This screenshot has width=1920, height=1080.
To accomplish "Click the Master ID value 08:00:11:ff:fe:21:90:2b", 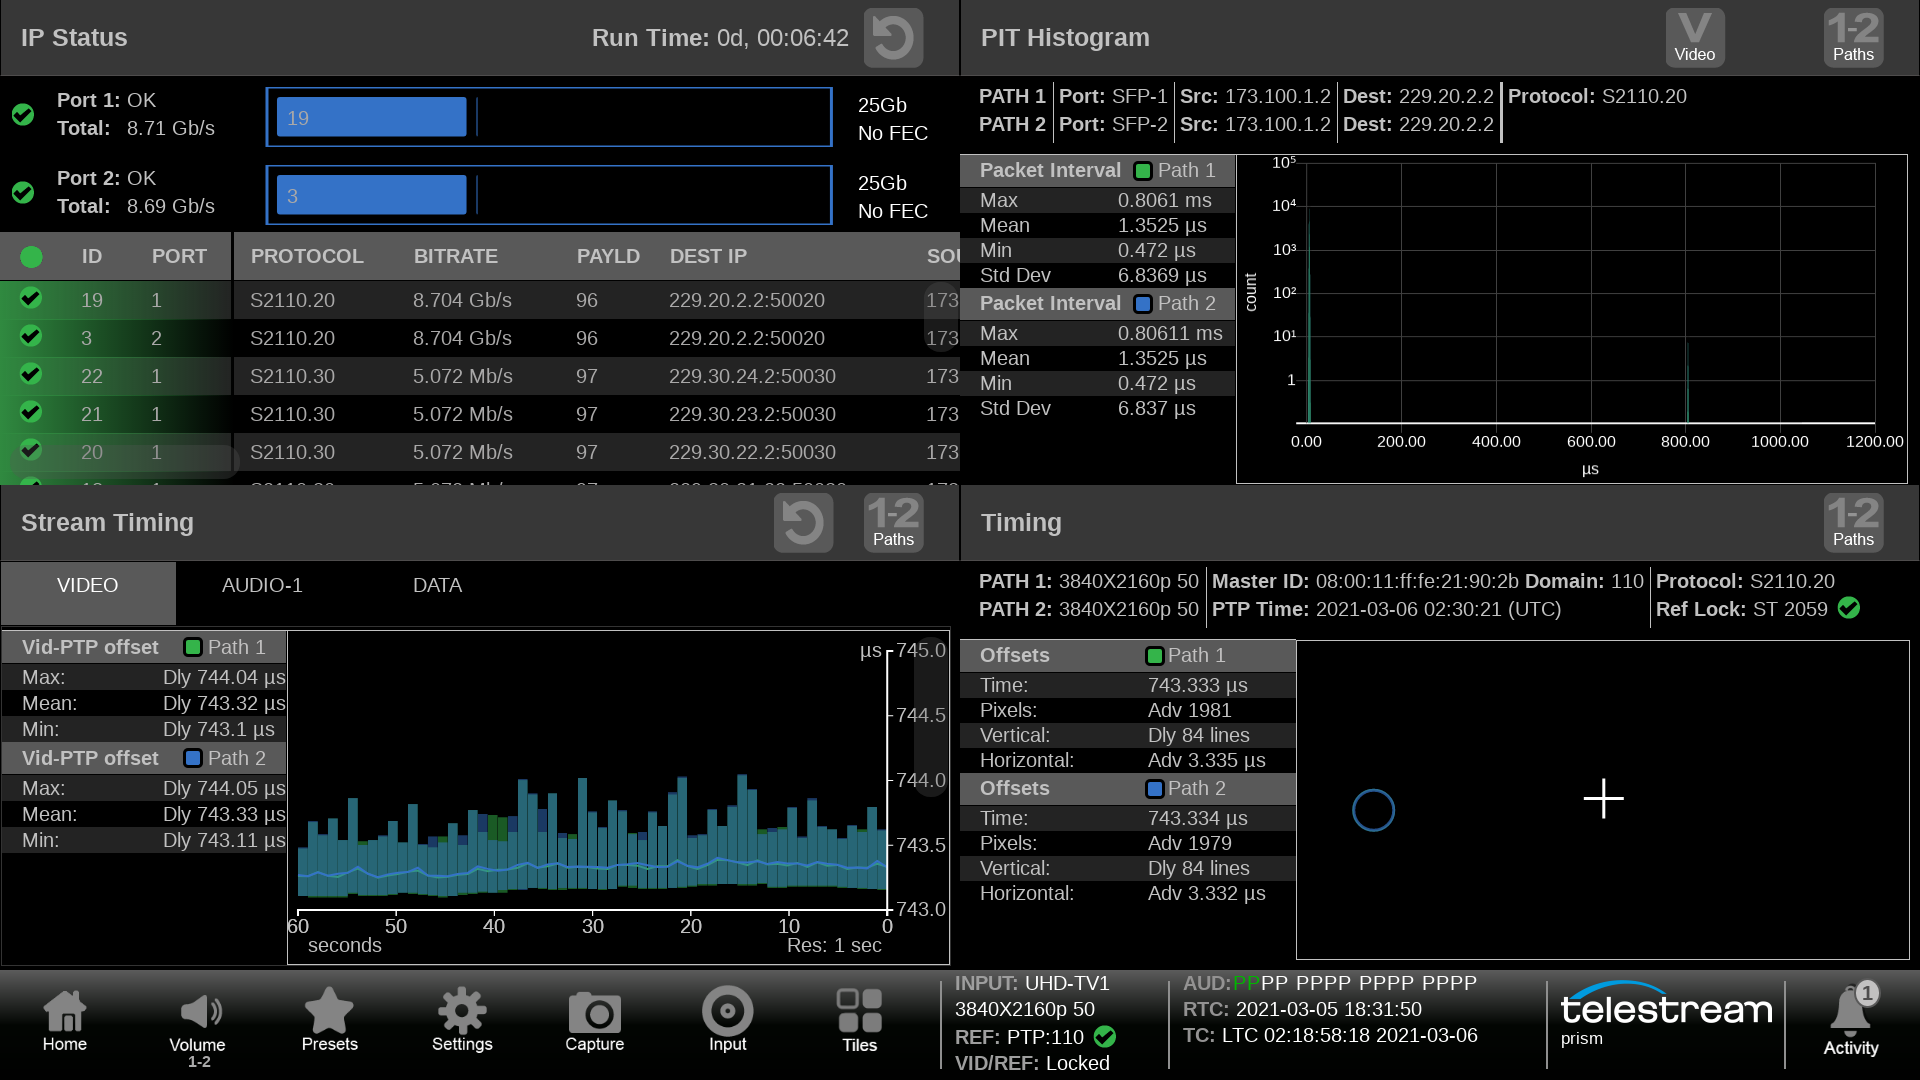I will coord(1417,581).
